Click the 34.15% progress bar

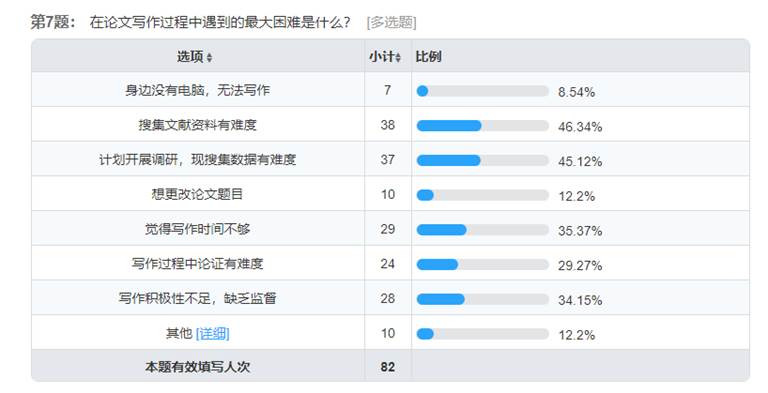click(x=482, y=299)
